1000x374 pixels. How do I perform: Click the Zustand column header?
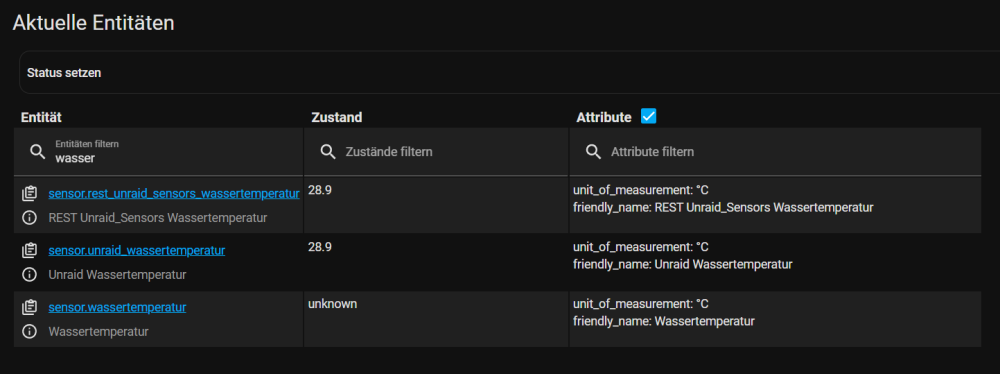pos(337,117)
